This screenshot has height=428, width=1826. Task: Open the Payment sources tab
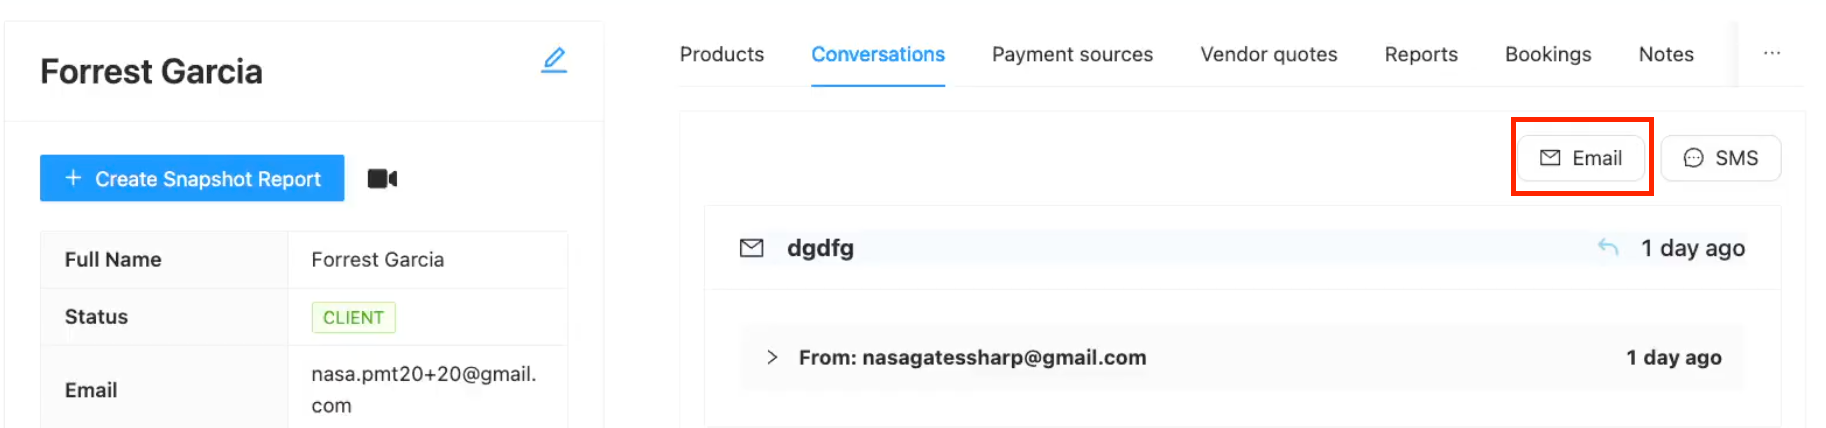pos(1072,54)
